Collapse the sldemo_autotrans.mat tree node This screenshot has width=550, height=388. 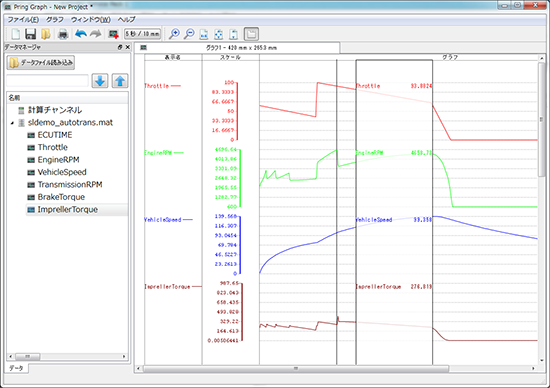pos(12,123)
